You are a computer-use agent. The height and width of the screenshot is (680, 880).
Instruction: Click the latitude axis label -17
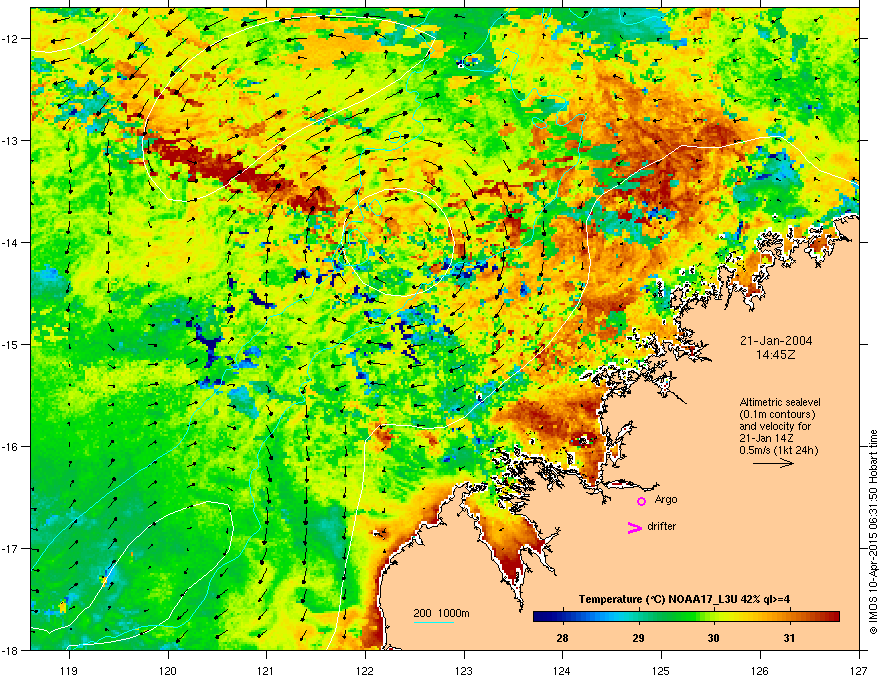tap(11, 549)
